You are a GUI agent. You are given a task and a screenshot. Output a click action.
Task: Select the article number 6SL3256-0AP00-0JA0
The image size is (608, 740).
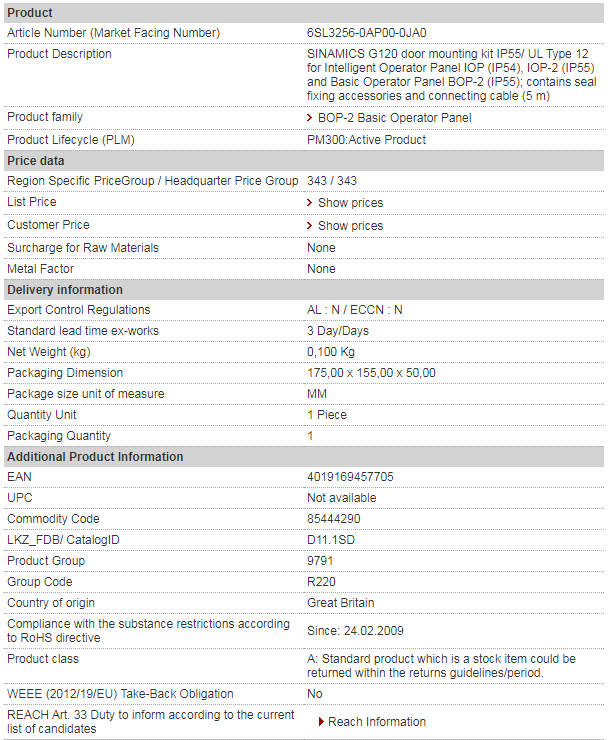pyautogui.click(x=366, y=33)
